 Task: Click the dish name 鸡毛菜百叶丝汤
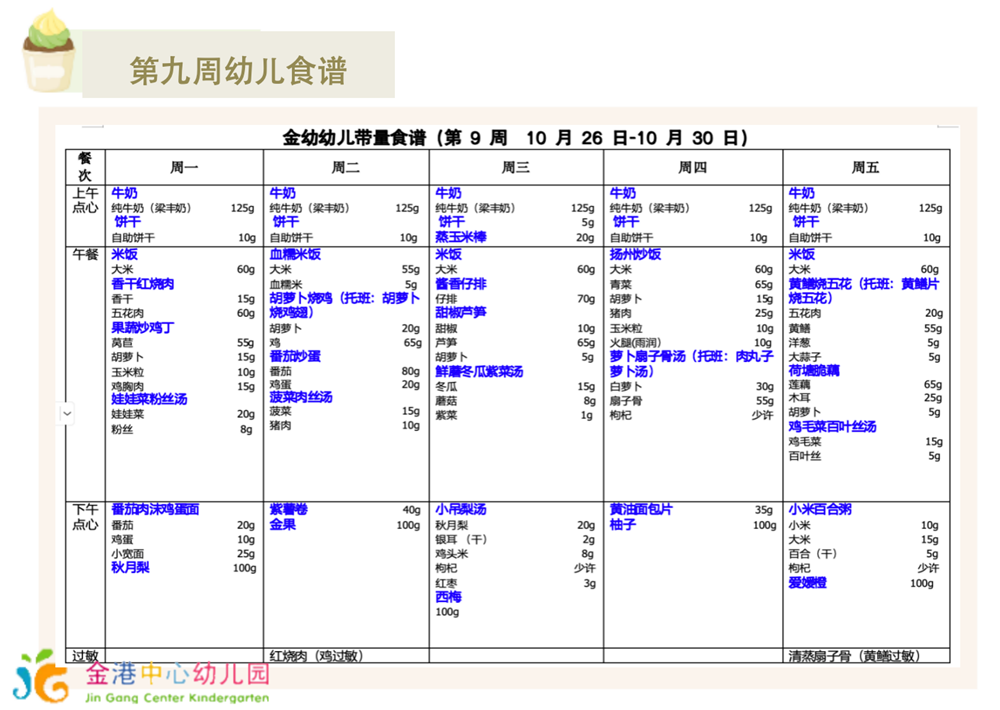[832, 426]
